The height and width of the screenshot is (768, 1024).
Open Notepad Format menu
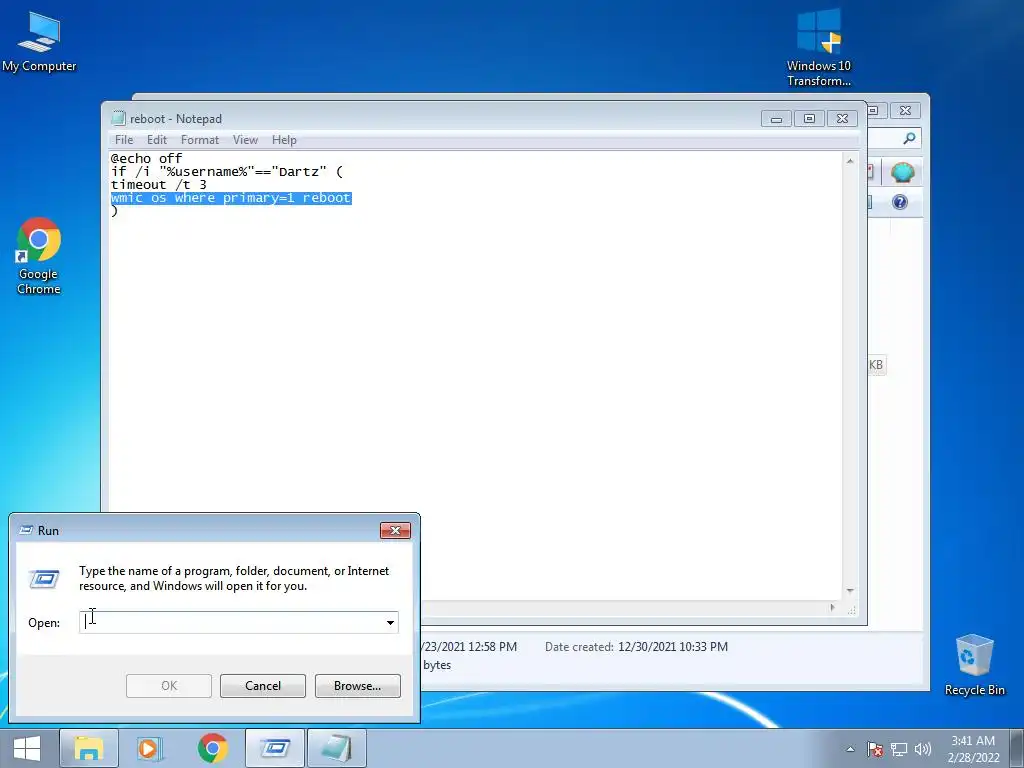pyautogui.click(x=200, y=140)
